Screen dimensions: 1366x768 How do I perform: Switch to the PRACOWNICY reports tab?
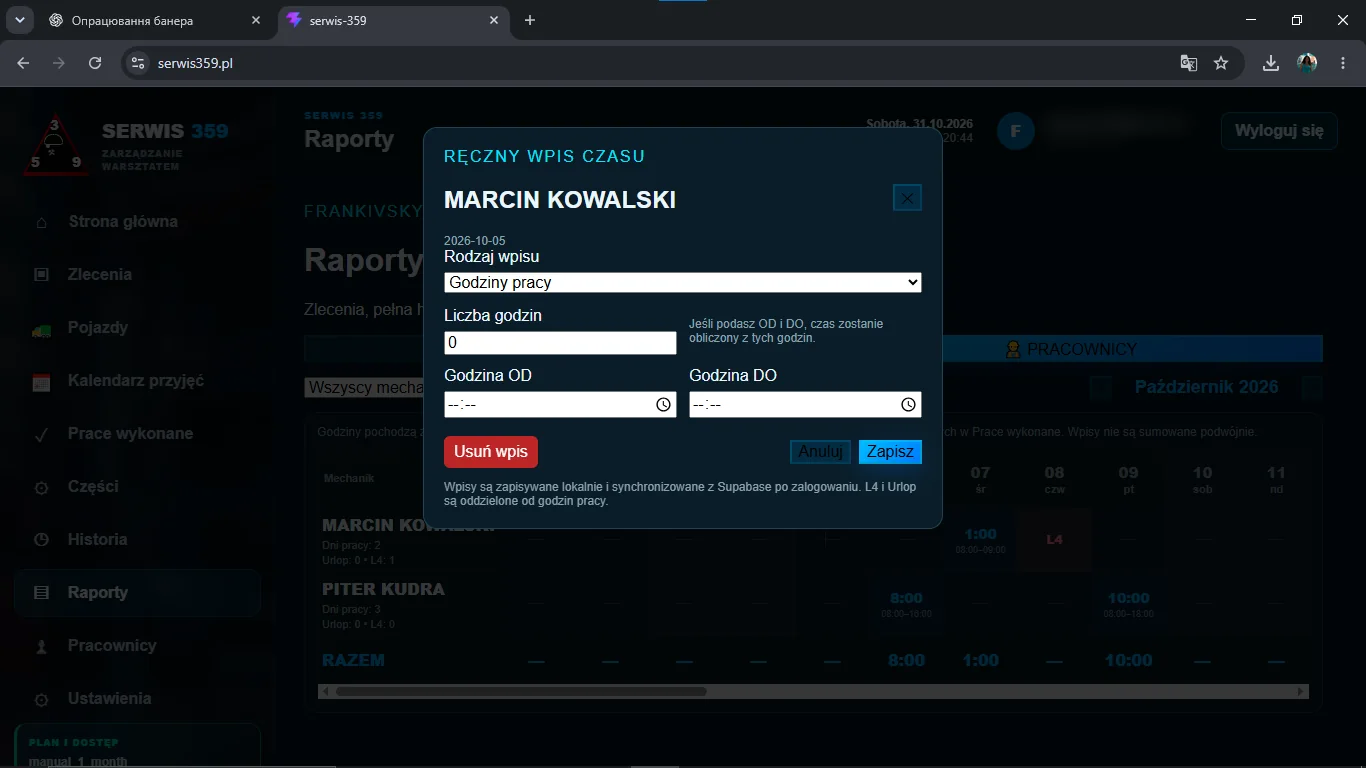(x=1070, y=349)
